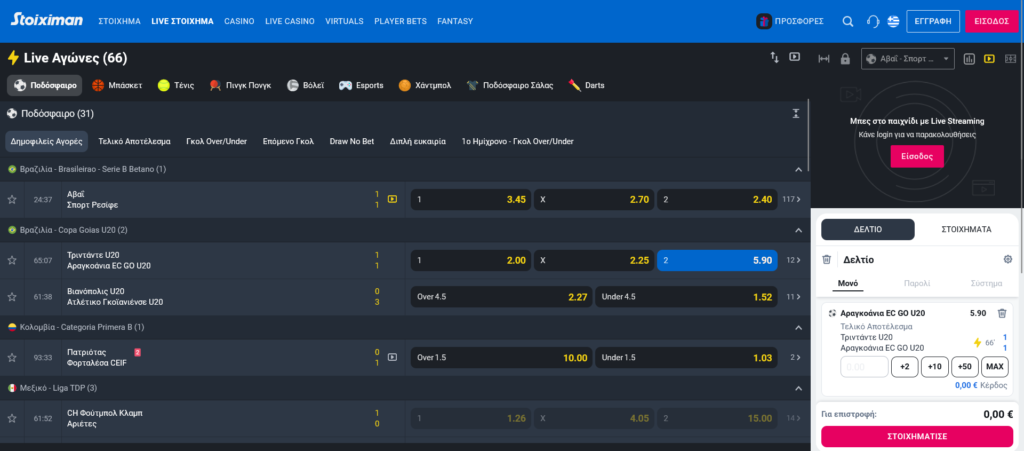
Task: Set stake with MAX button
Action: coord(995,367)
